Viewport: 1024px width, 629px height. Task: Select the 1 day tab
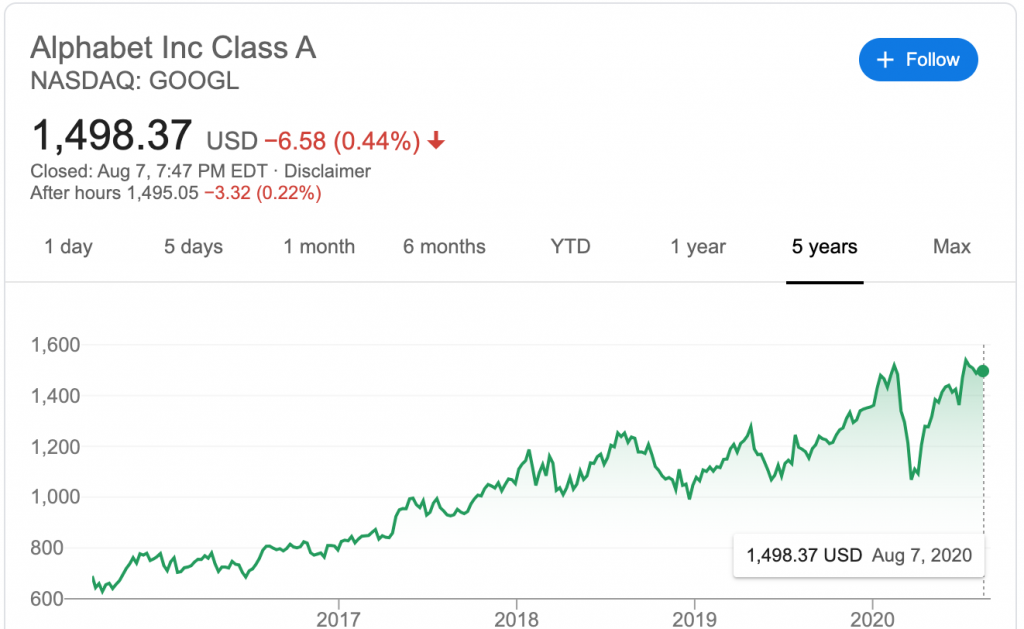tap(68, 247)
